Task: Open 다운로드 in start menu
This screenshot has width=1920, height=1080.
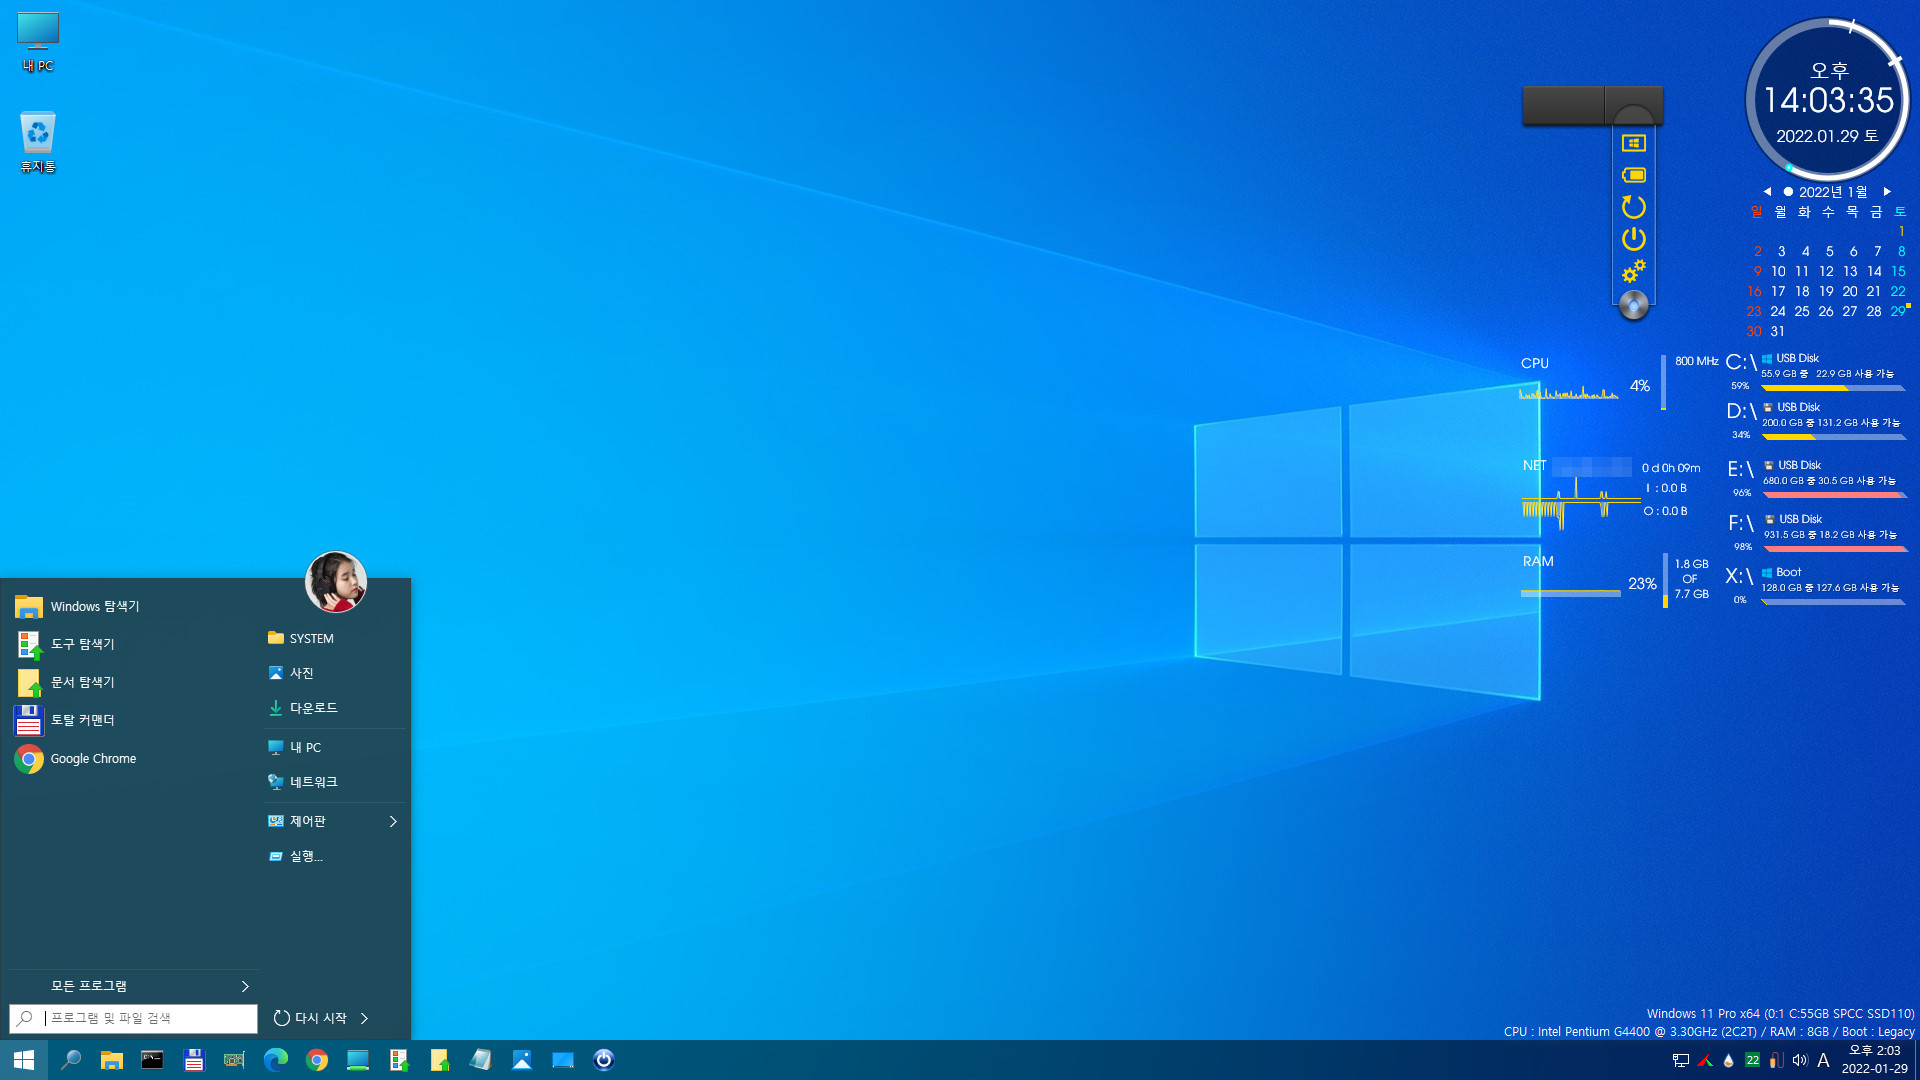Action: 335,708
